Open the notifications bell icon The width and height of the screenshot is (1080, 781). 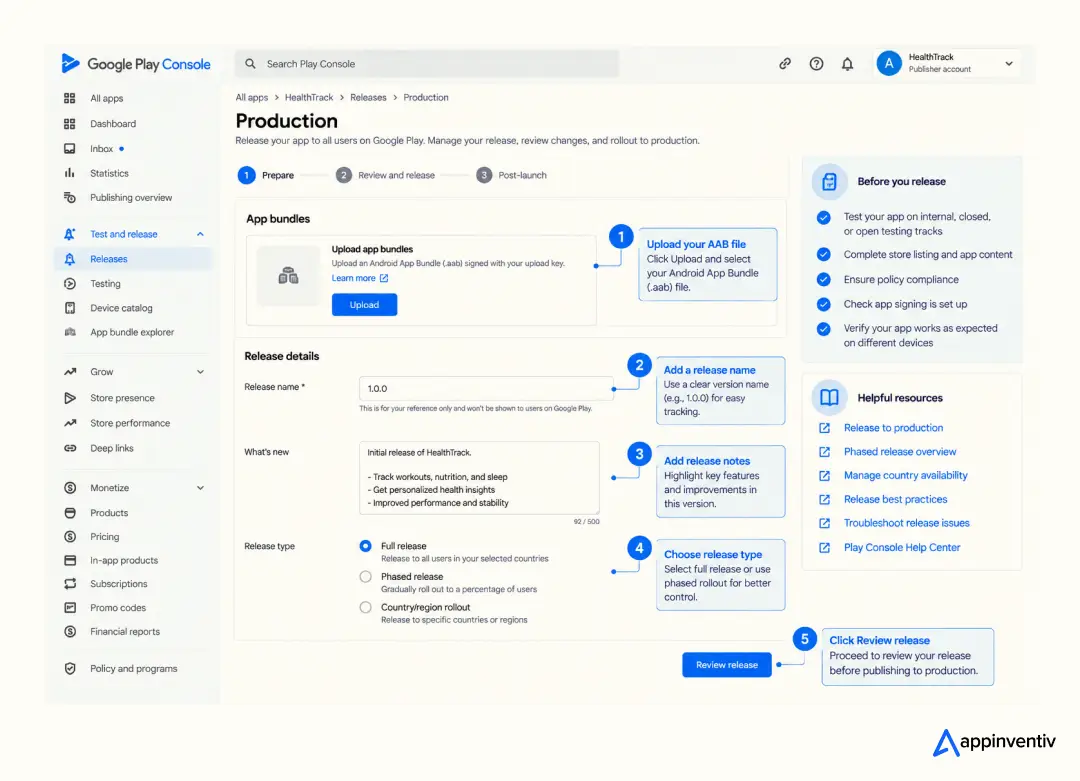(847, 64)
